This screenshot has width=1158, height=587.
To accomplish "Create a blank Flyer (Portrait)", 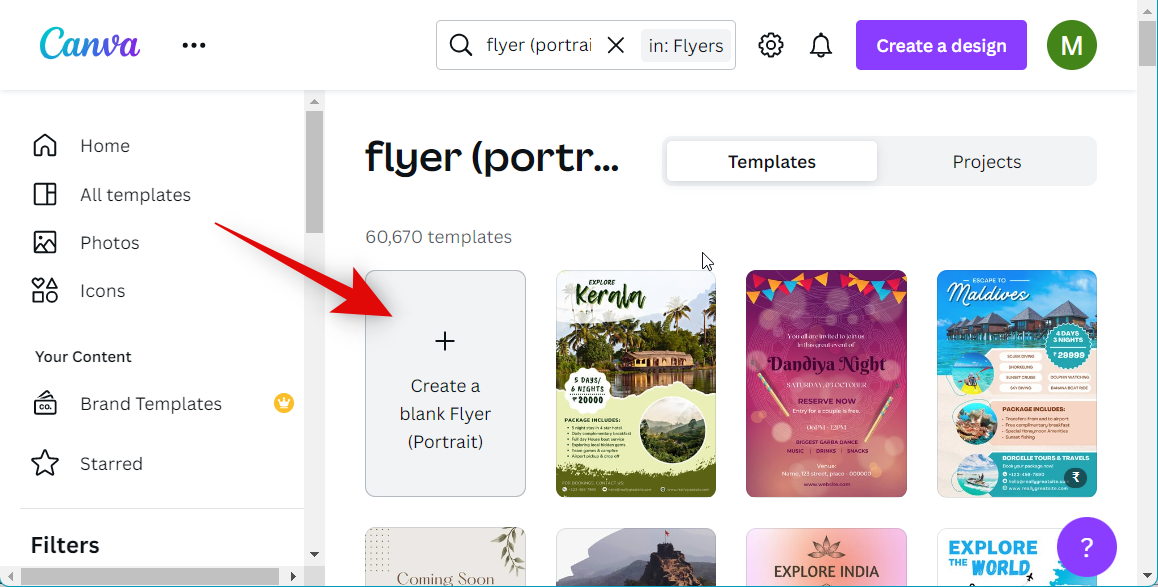I will [x=445, y=383].
